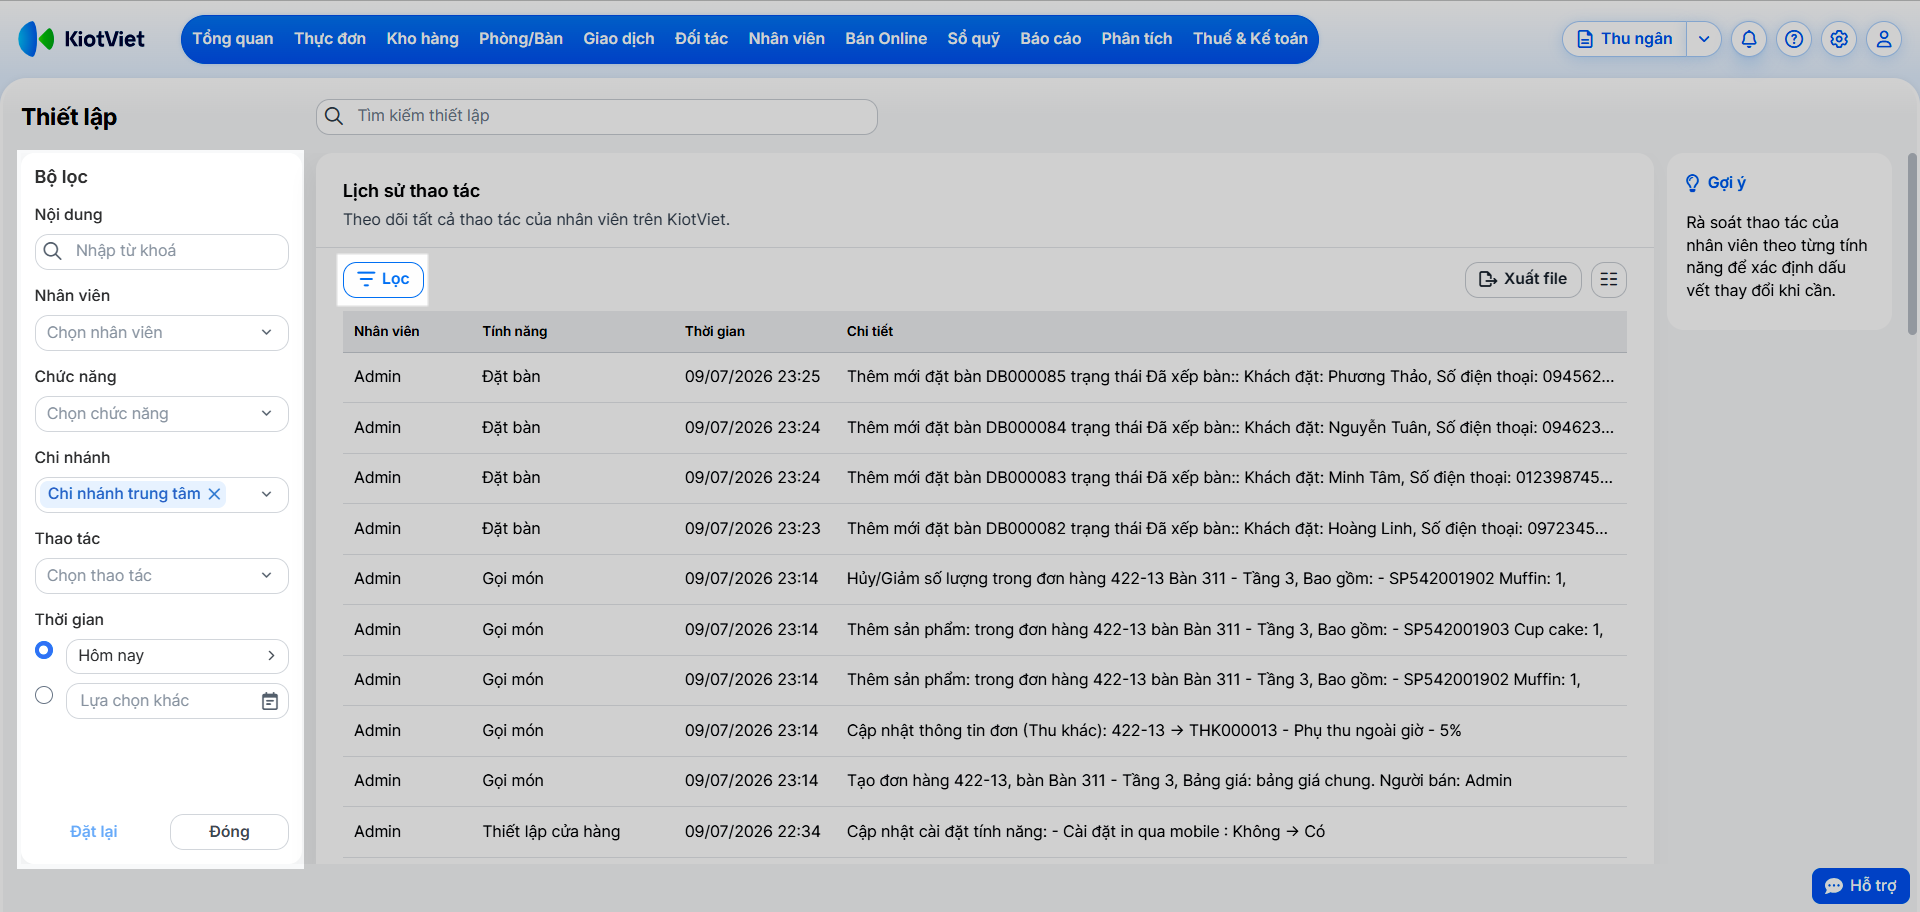Expand the Chọn thao tác dropdown
Viewport: 1920px width, 912px height.
point(162,576)
